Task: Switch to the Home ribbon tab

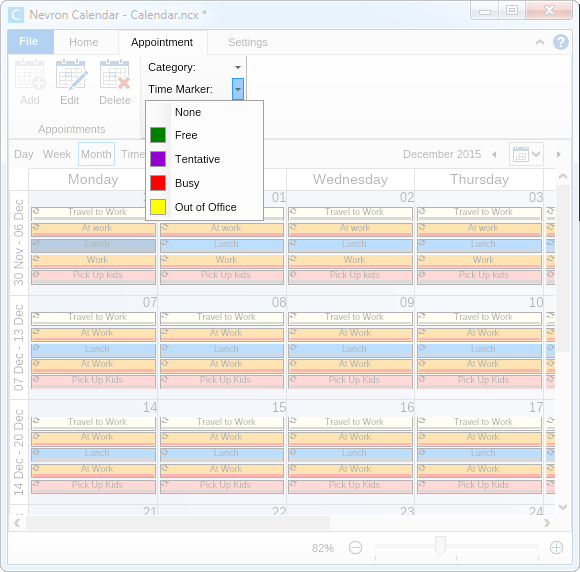Action: coord(84,42)
